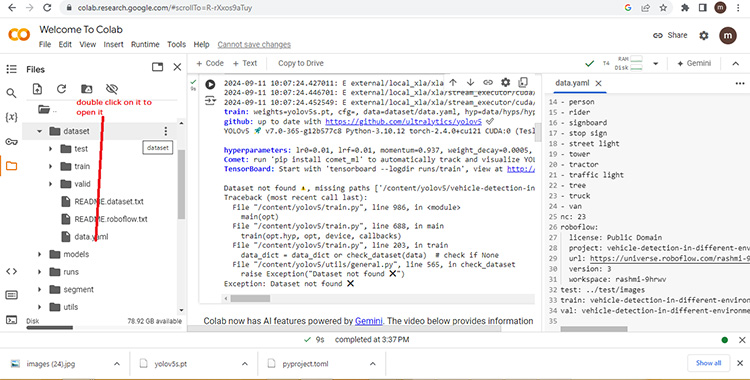Open the table of contents sidebar icon

(11, 69)
